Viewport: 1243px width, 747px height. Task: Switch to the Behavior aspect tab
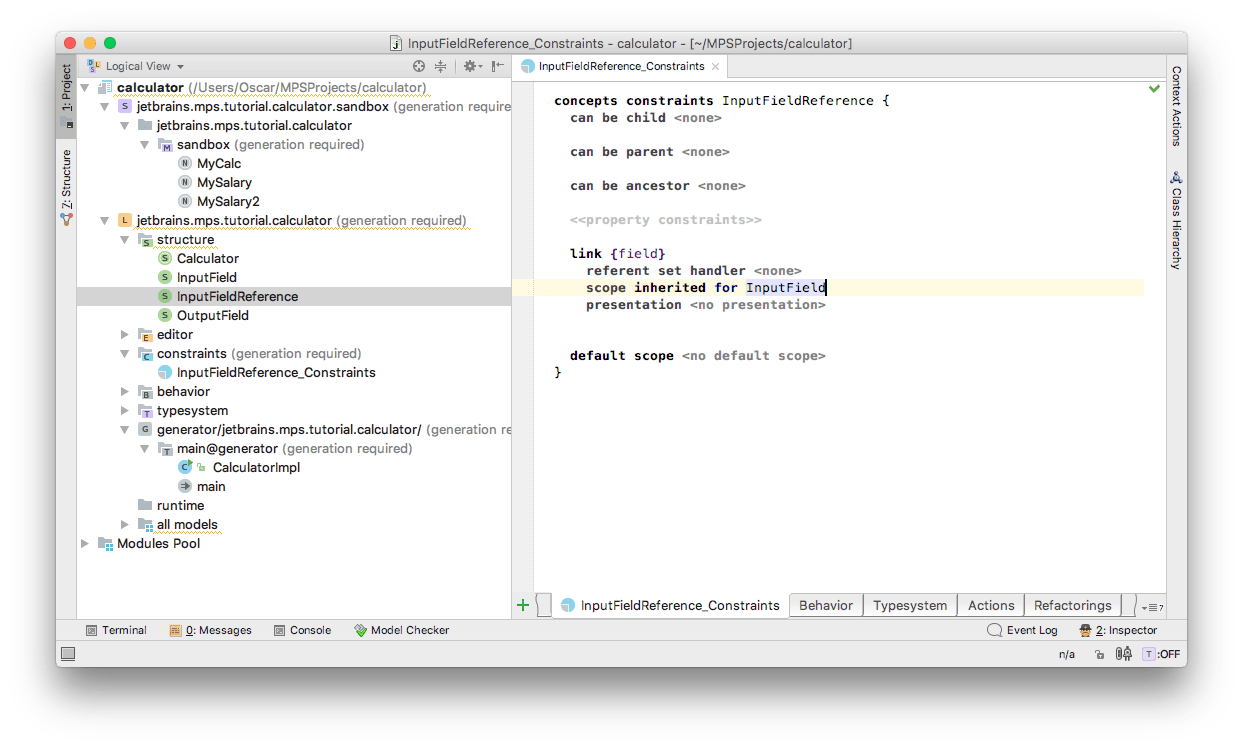[x=825, y=605]
